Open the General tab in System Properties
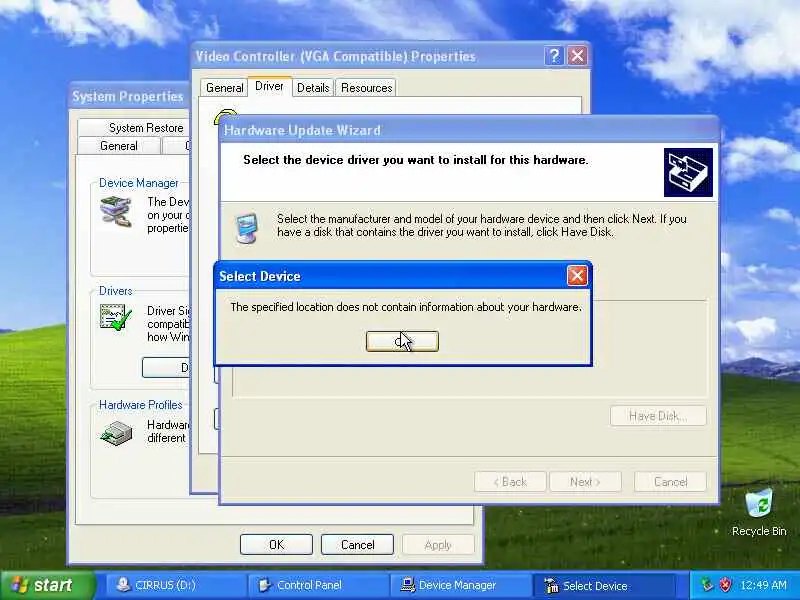The image size is (800, 600). 119,146
